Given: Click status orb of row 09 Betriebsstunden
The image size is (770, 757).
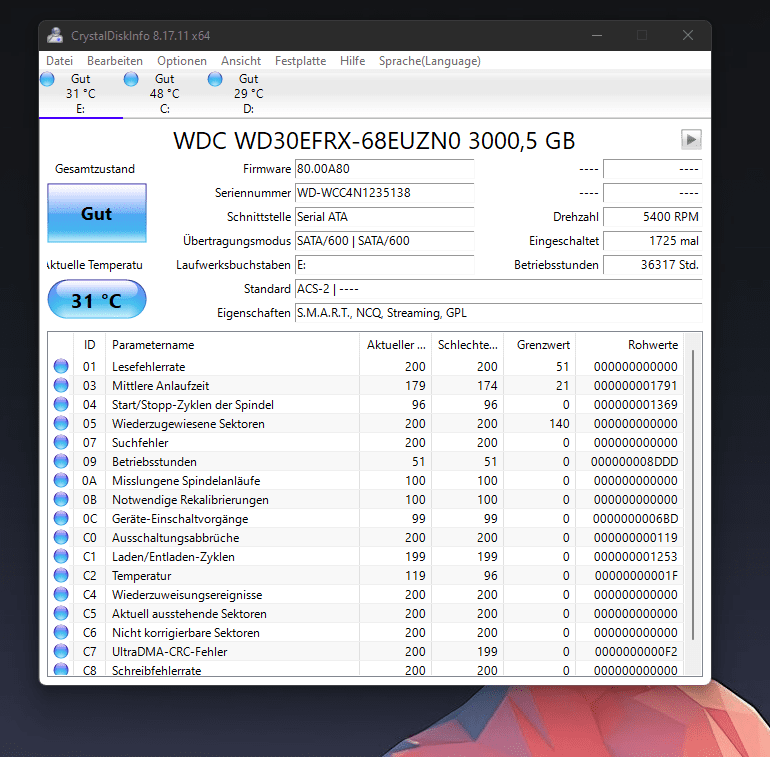Looking at the screenshot, I should pyautogui.click(x=61, y=461).
